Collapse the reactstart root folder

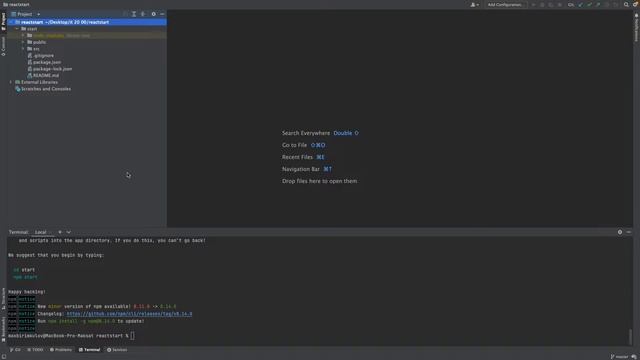pos(11,22)
